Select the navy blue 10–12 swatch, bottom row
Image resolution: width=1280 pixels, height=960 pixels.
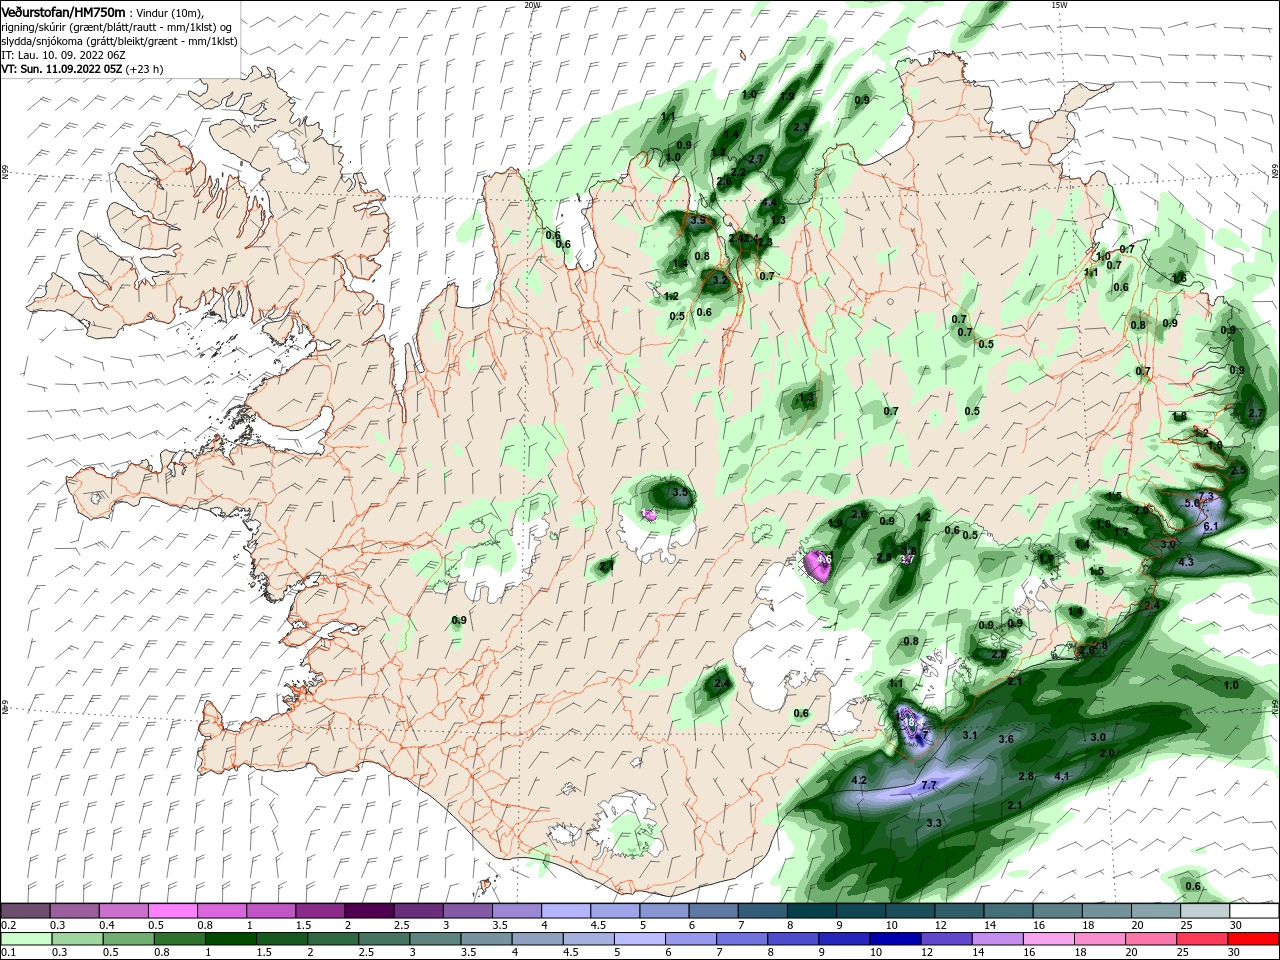pyautogui.click(x=896, y=939)
